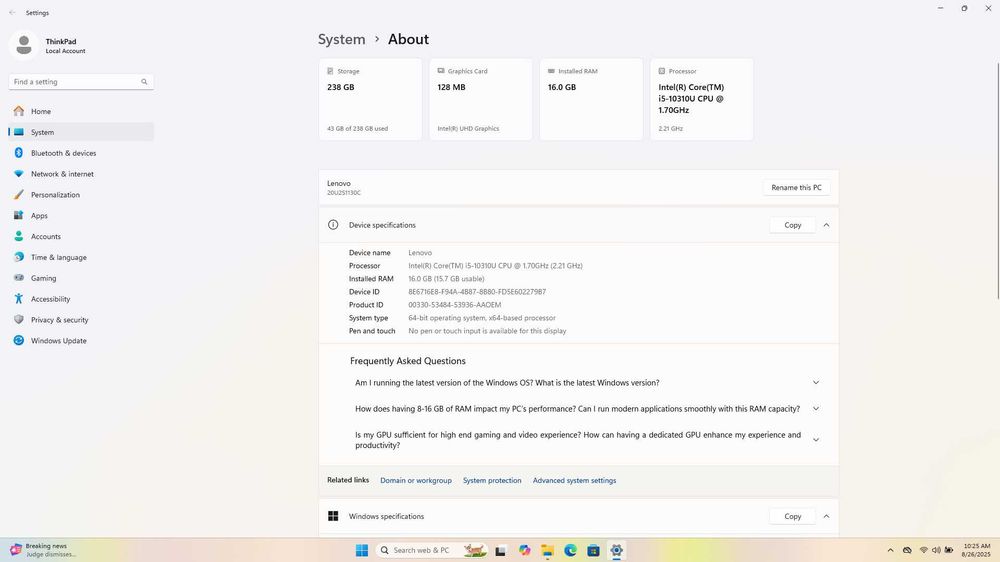Click the page vertical scrollbar
This screenshot has height=562, width=1000.
click(x=997, y=181)
